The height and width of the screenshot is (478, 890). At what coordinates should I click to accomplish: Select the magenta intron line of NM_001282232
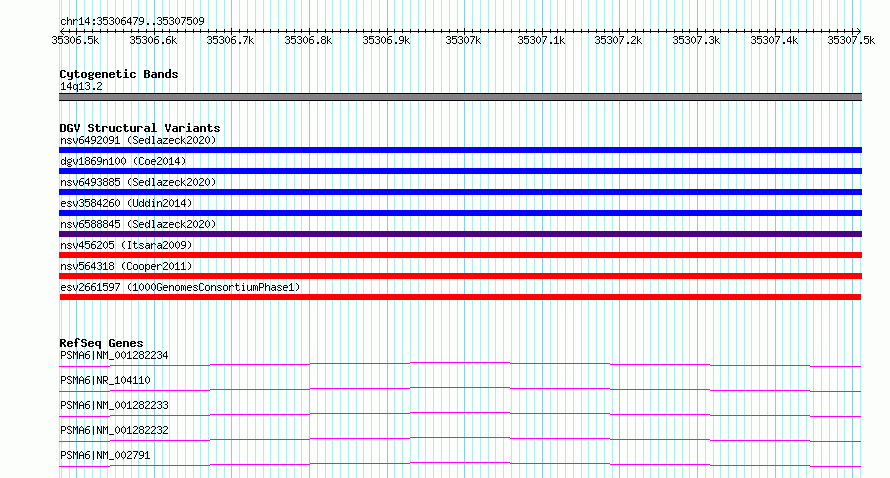(x=460, y=439)
